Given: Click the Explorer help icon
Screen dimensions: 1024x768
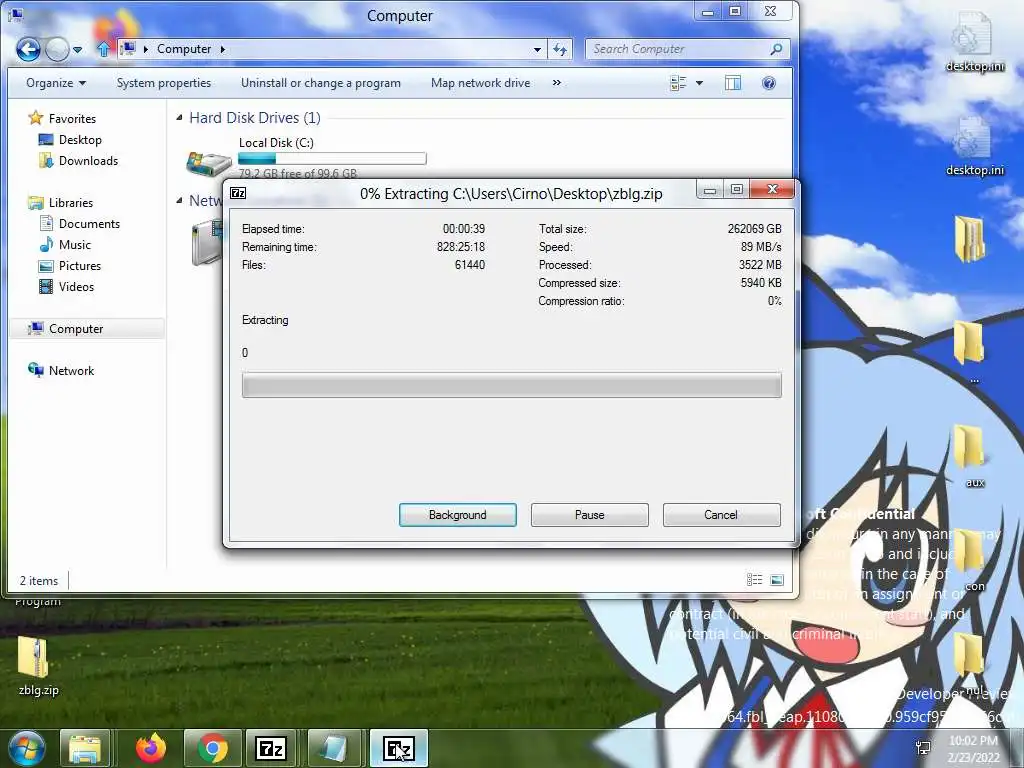Looking at the screenshot, I should coord(769,83).
